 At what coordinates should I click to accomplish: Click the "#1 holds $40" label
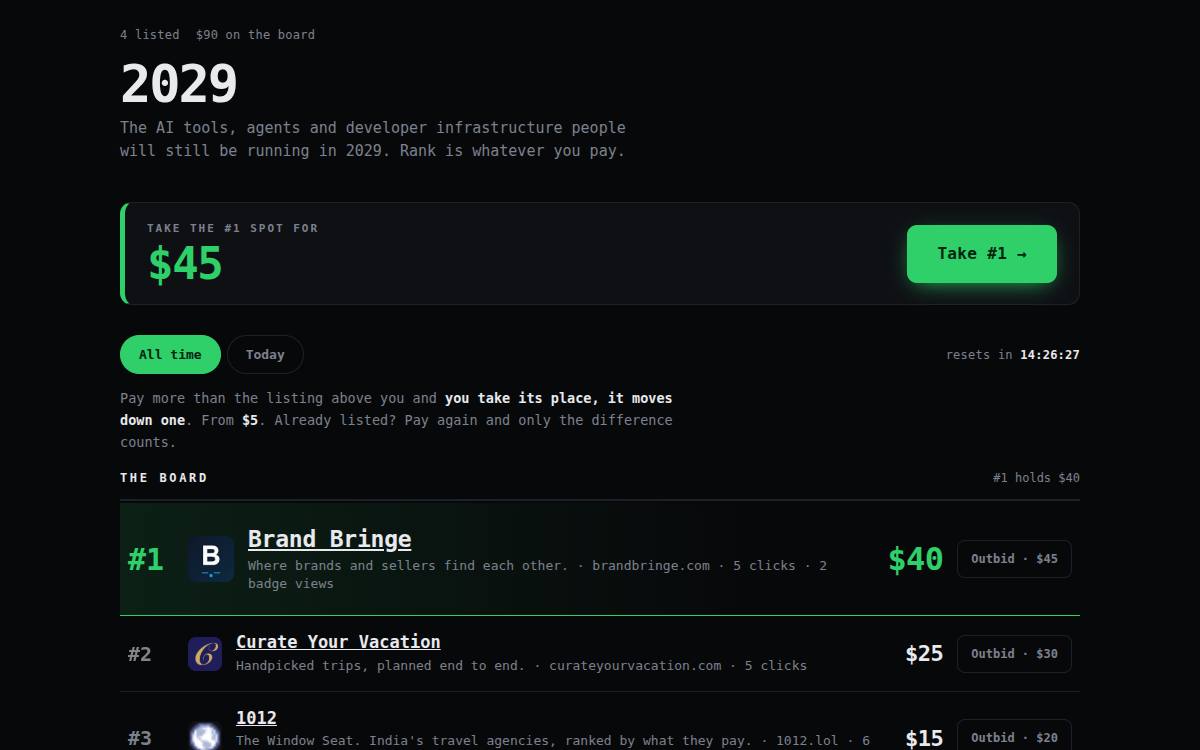click(x=1036, y=478)
